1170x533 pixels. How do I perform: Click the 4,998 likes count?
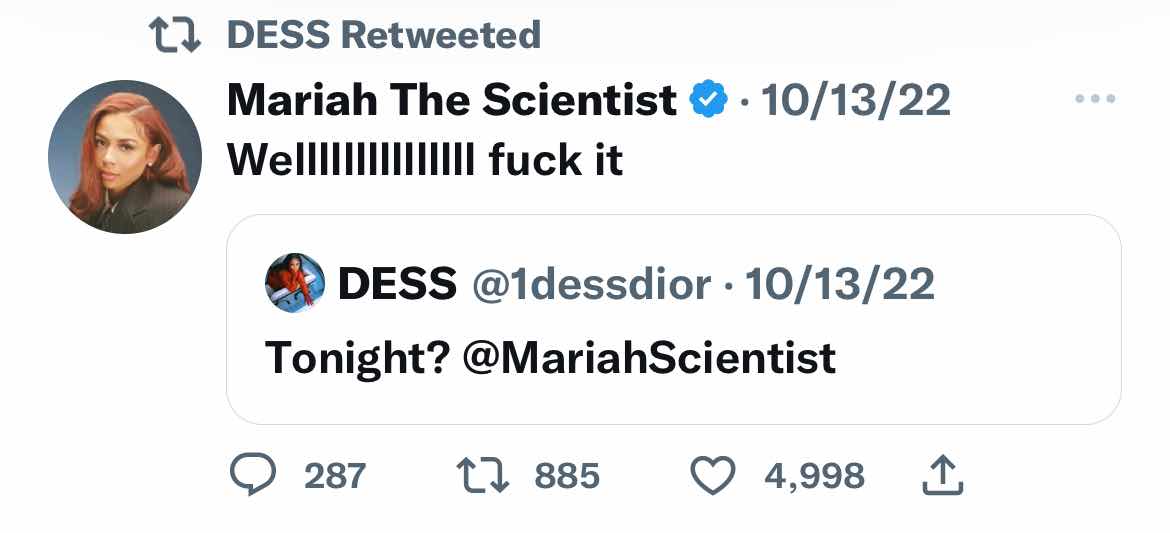click(814, 476)
